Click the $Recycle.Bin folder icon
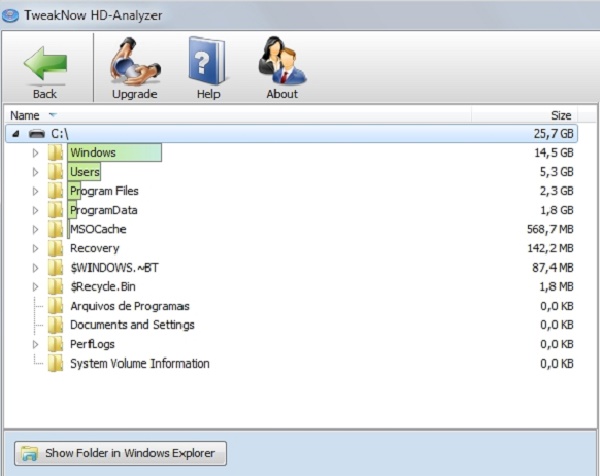This screenshot has height=476, width=600. pyautogui.click(x=55, y=287)
